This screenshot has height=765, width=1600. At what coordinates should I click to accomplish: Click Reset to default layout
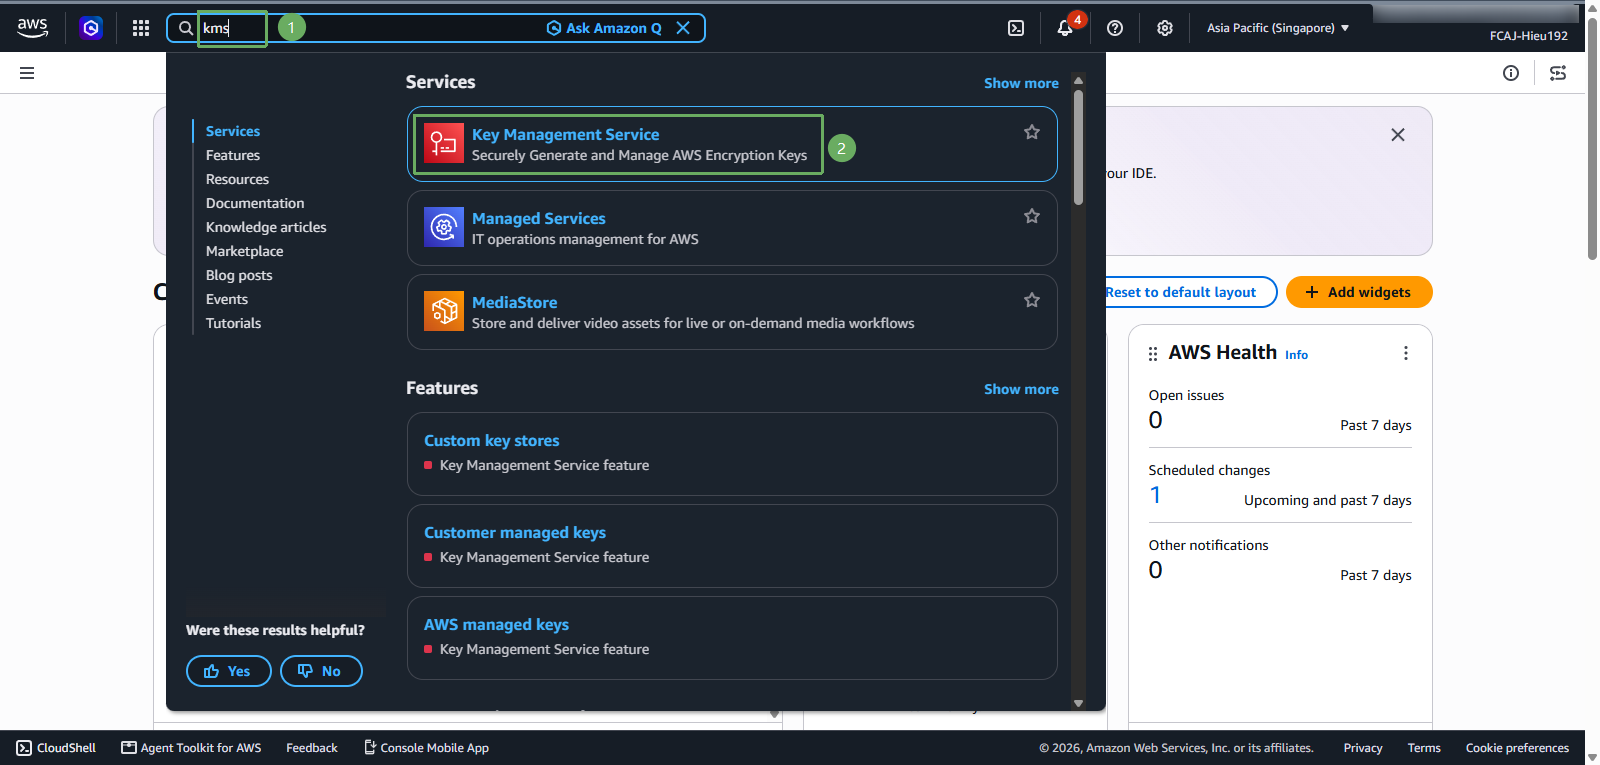click(1181, 292)
